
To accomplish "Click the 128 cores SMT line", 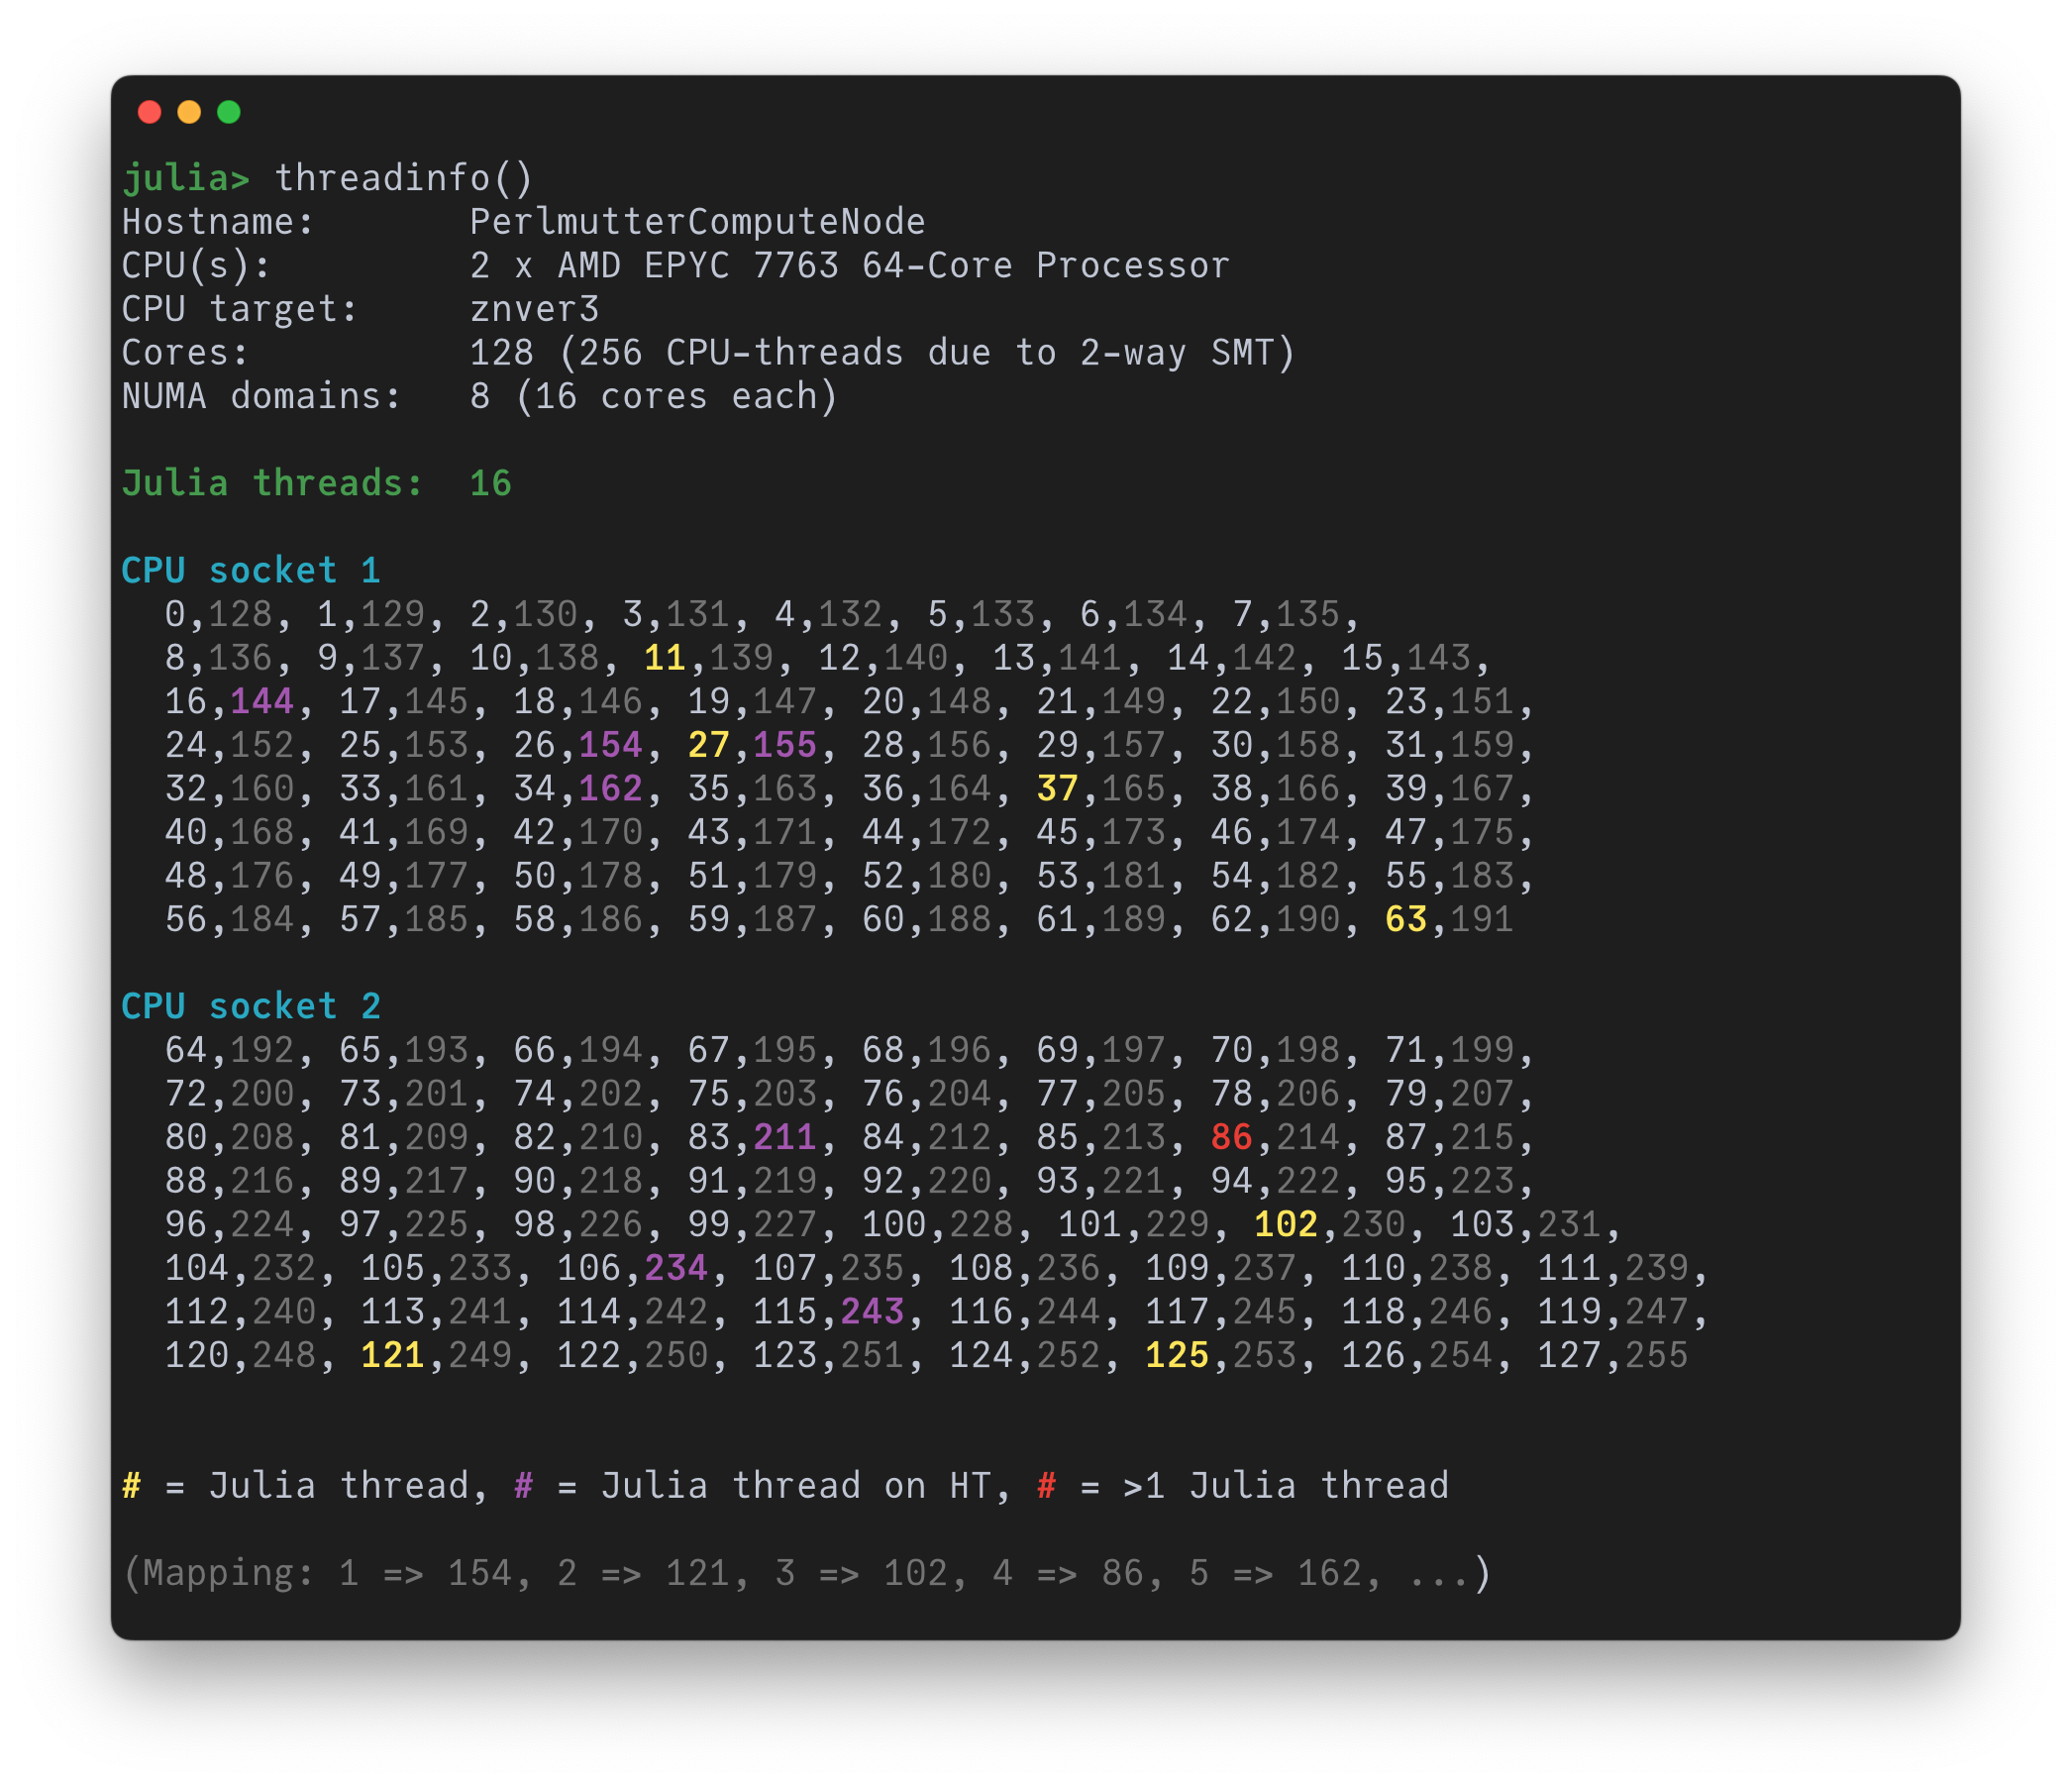I will pyautogui.click(x=883, y=353).
